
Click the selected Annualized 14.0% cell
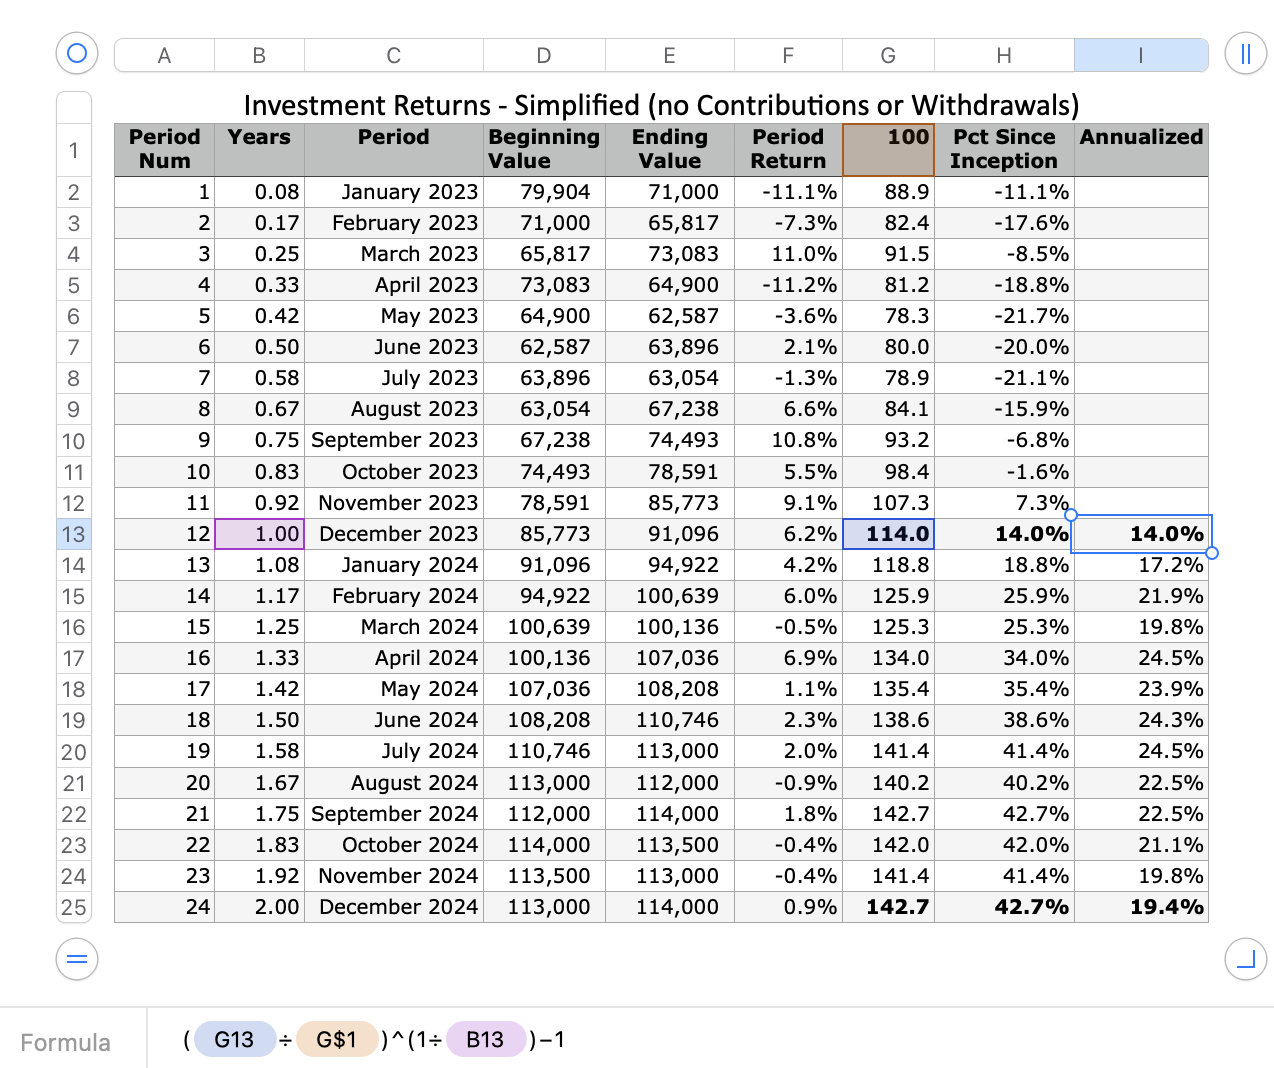[1141, 534]
